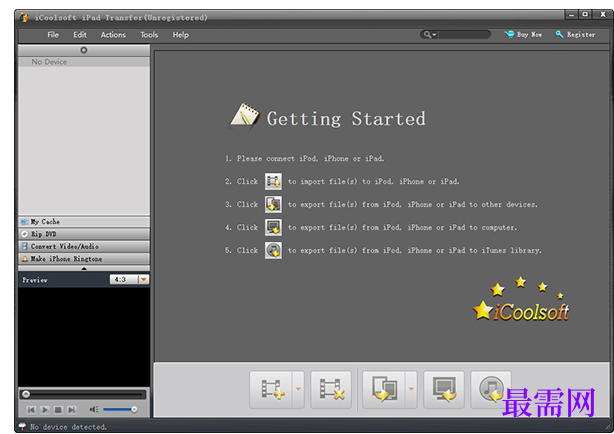Minimize the iCoolsoft window
This screenshot has height=434, width=614.
pos(571,15)
